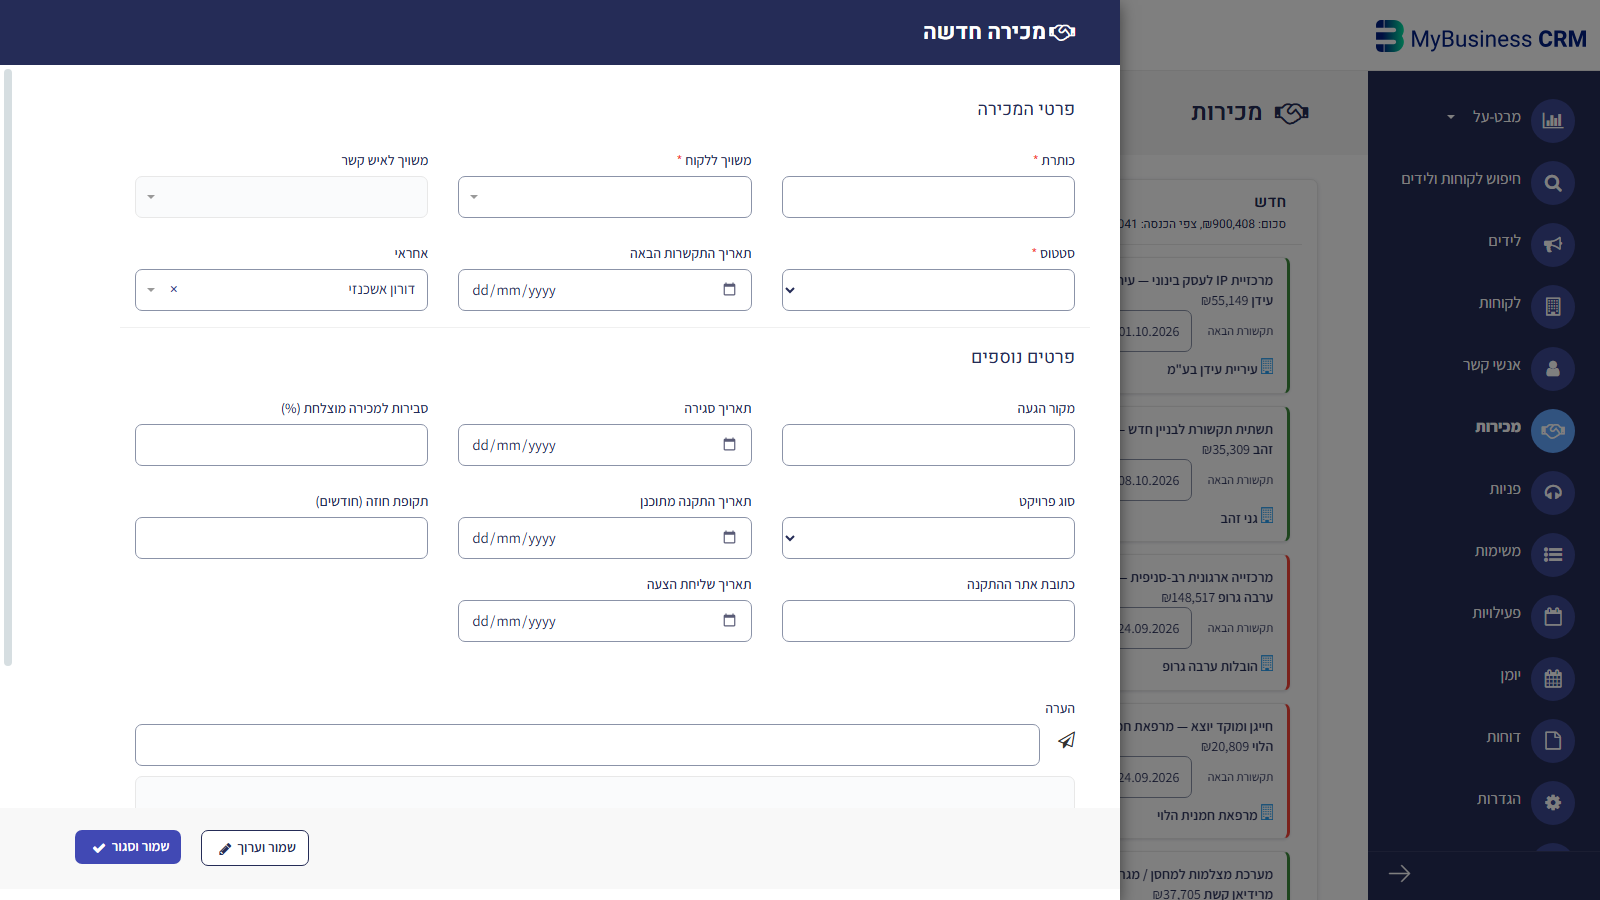
Task: Focus the מקור הגעה text field
Action: (928, 445)
